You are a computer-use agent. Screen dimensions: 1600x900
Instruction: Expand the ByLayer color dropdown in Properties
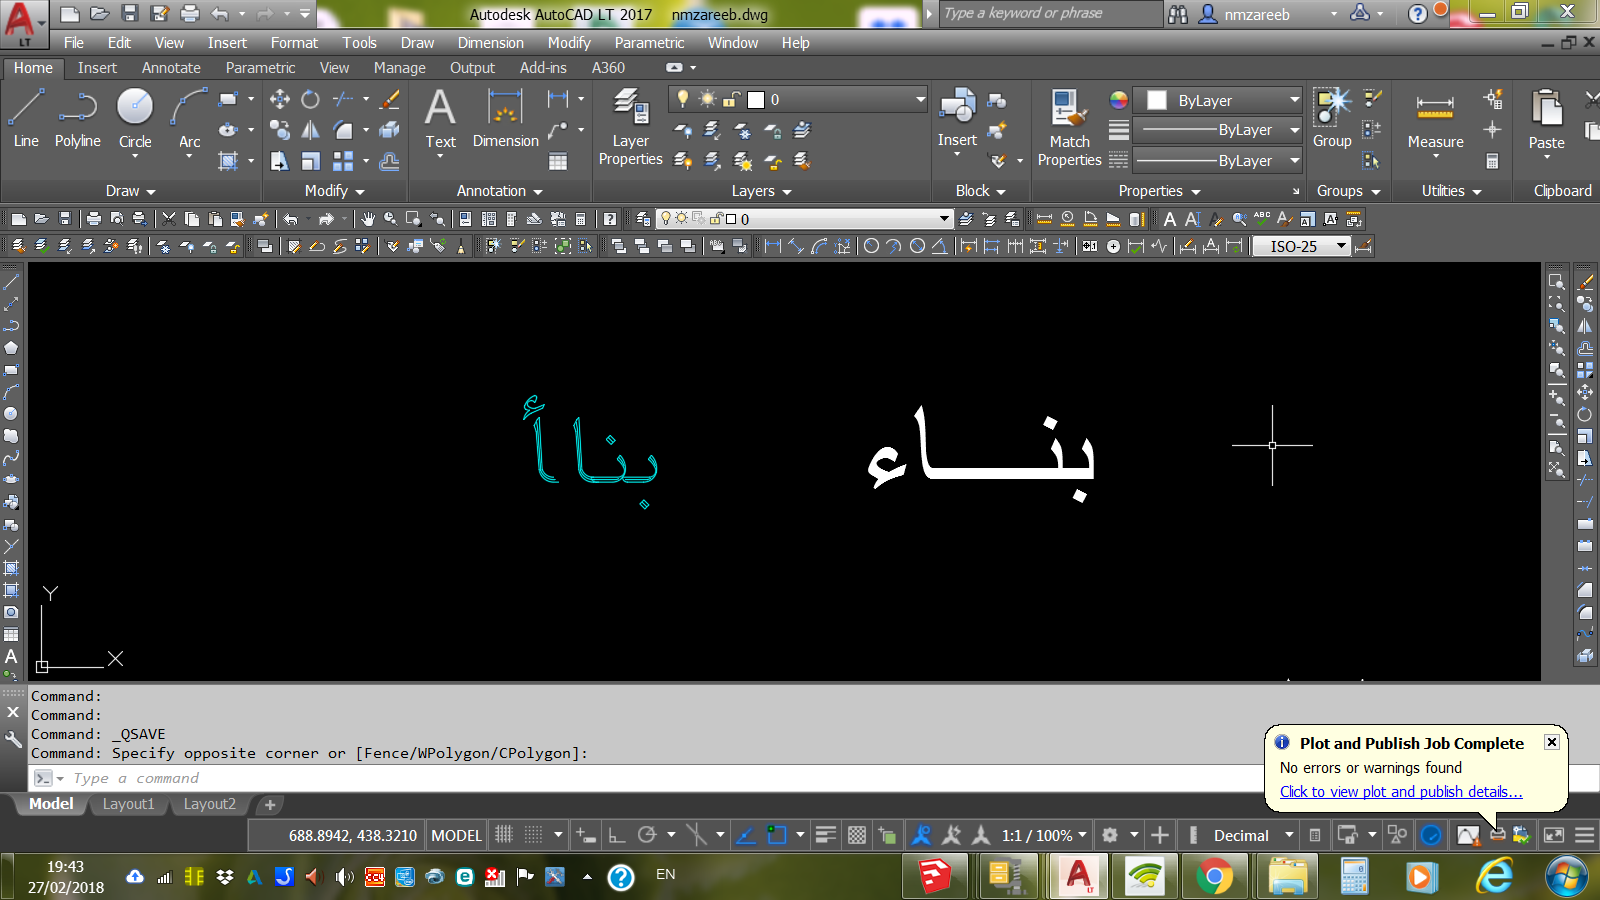(x=1294, y=99)
